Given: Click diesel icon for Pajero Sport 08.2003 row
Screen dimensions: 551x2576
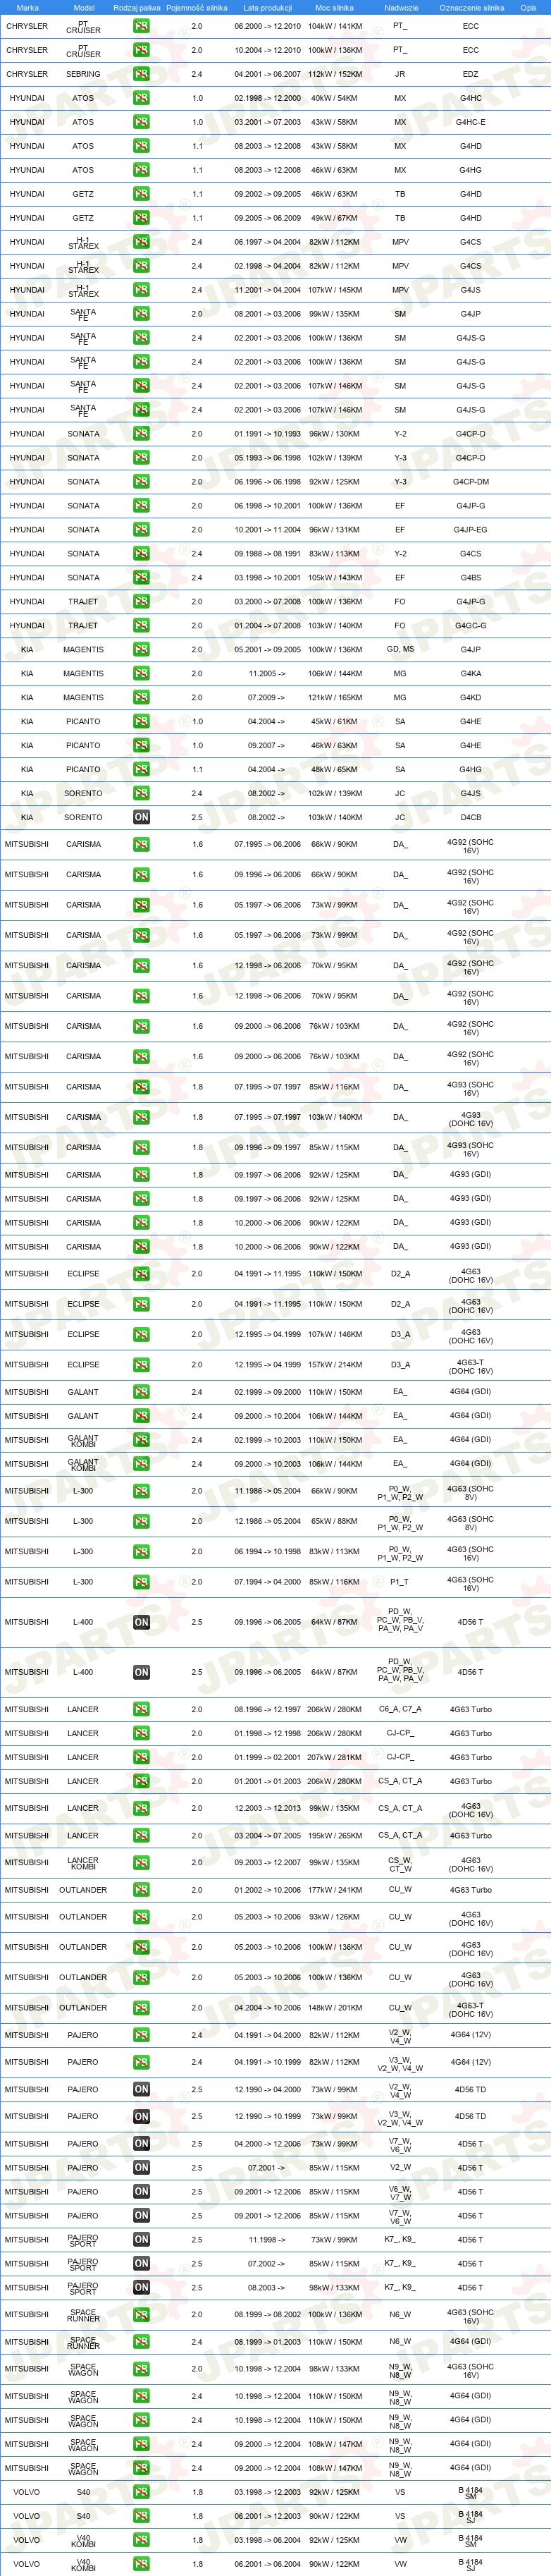Looking at the screenshot, I should pyautogui.click(x=141, y=2287).
